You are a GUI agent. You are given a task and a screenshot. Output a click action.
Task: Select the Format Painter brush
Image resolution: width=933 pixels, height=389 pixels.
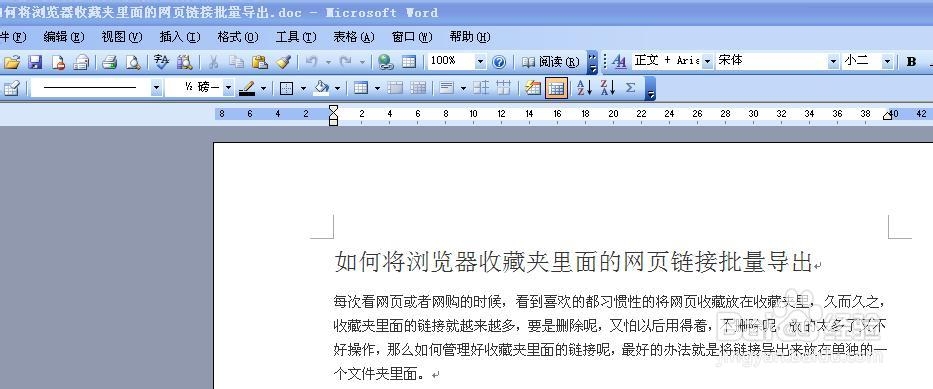coord(283,61)
